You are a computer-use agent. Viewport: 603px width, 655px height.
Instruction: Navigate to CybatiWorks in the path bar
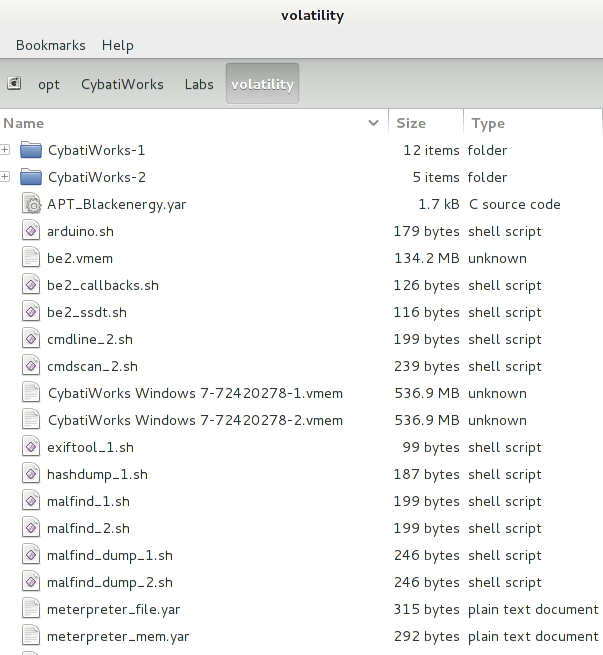[x=122, y=84]
